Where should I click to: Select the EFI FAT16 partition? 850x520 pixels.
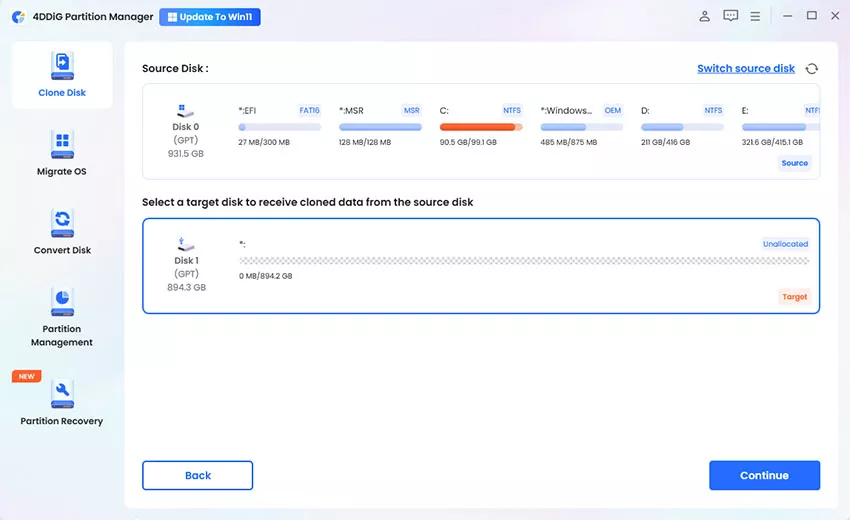point(279,127)
